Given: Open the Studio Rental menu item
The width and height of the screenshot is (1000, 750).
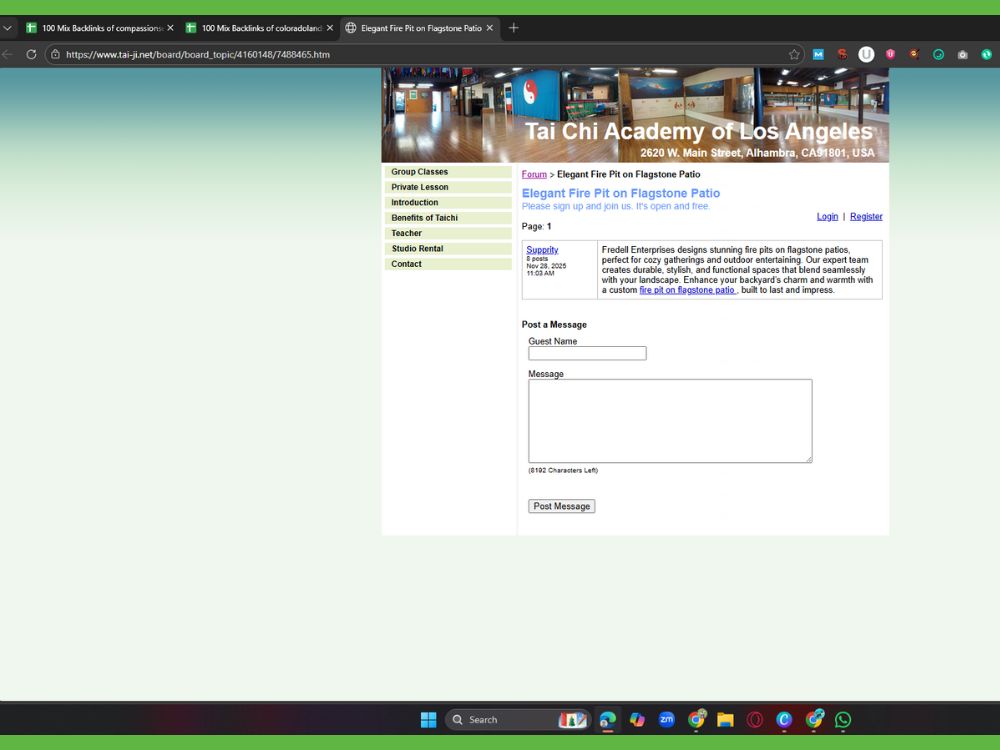Looking at the screenshot, I should pyautogui.click(x=448, y=249).
